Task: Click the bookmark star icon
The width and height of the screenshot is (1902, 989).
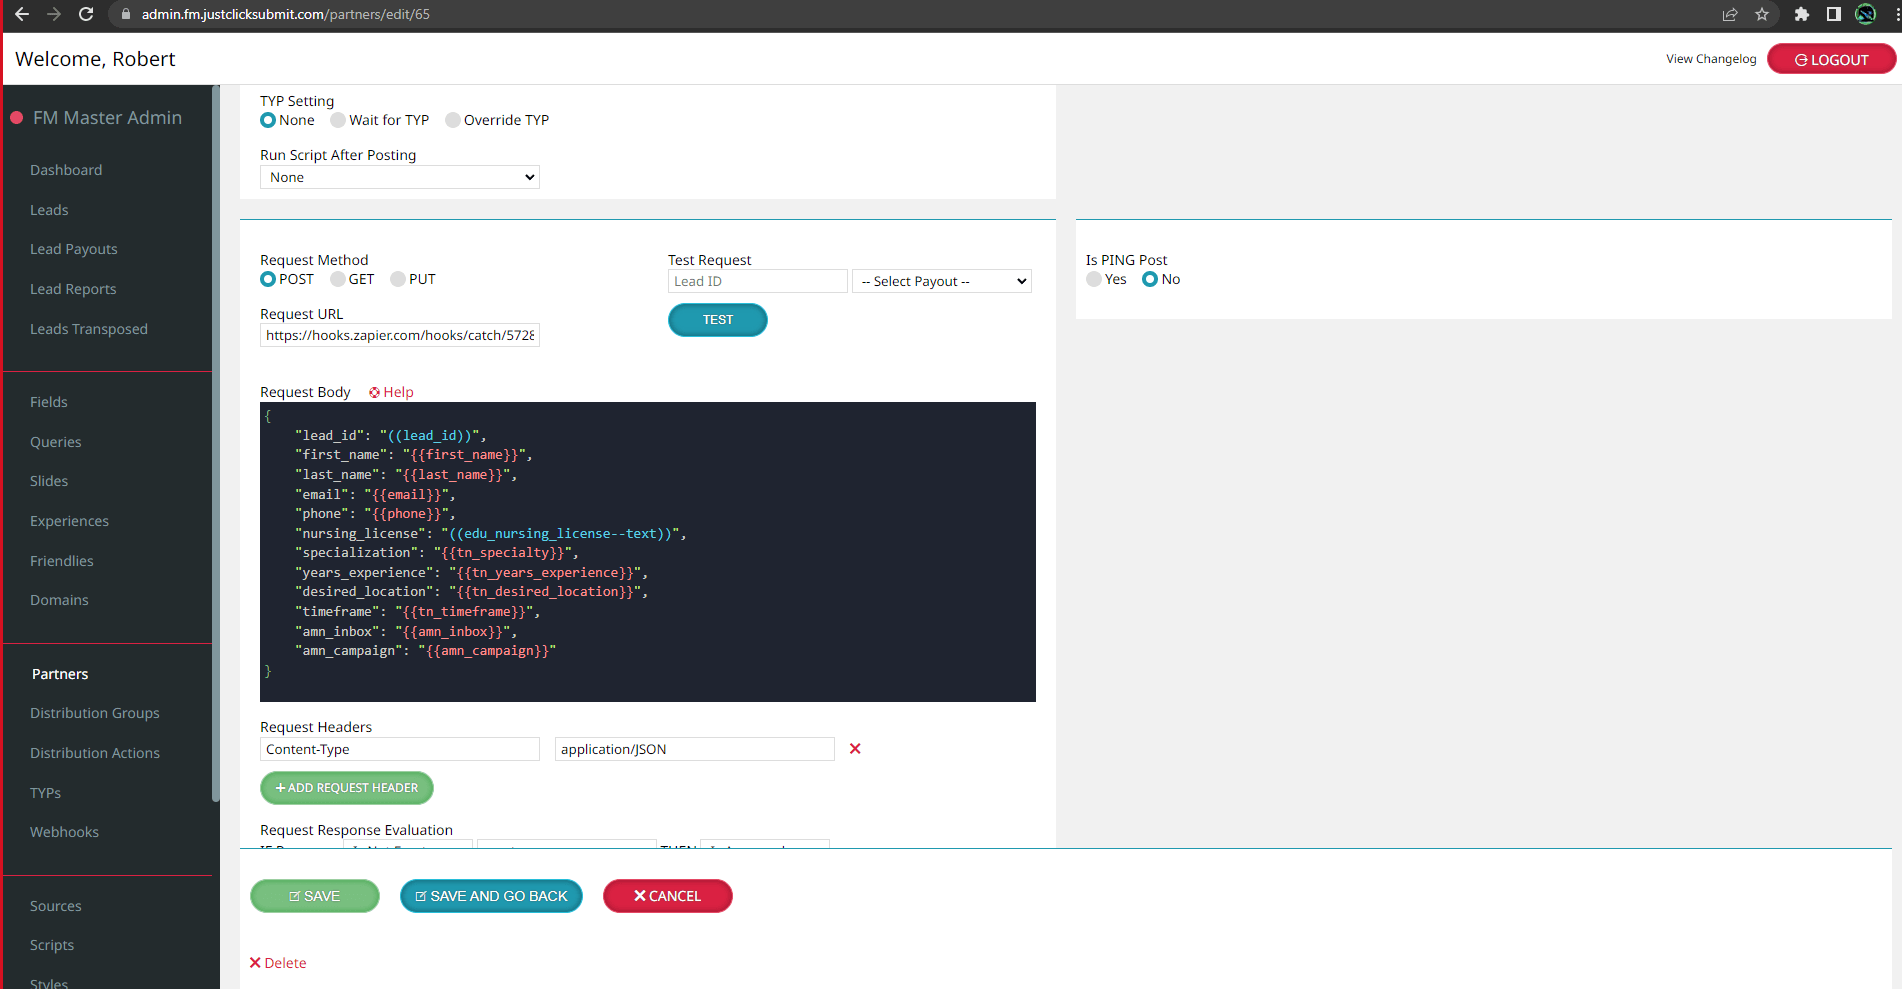Action: [1762, 14]
